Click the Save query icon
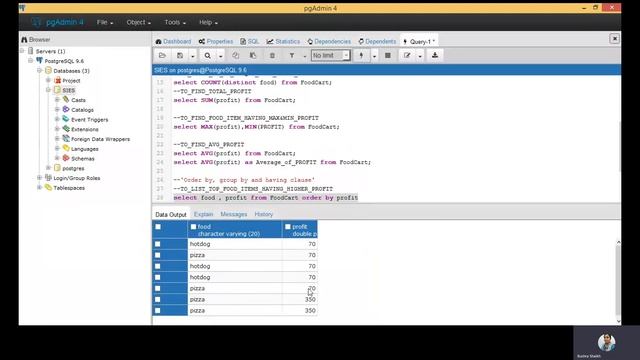 180,56
